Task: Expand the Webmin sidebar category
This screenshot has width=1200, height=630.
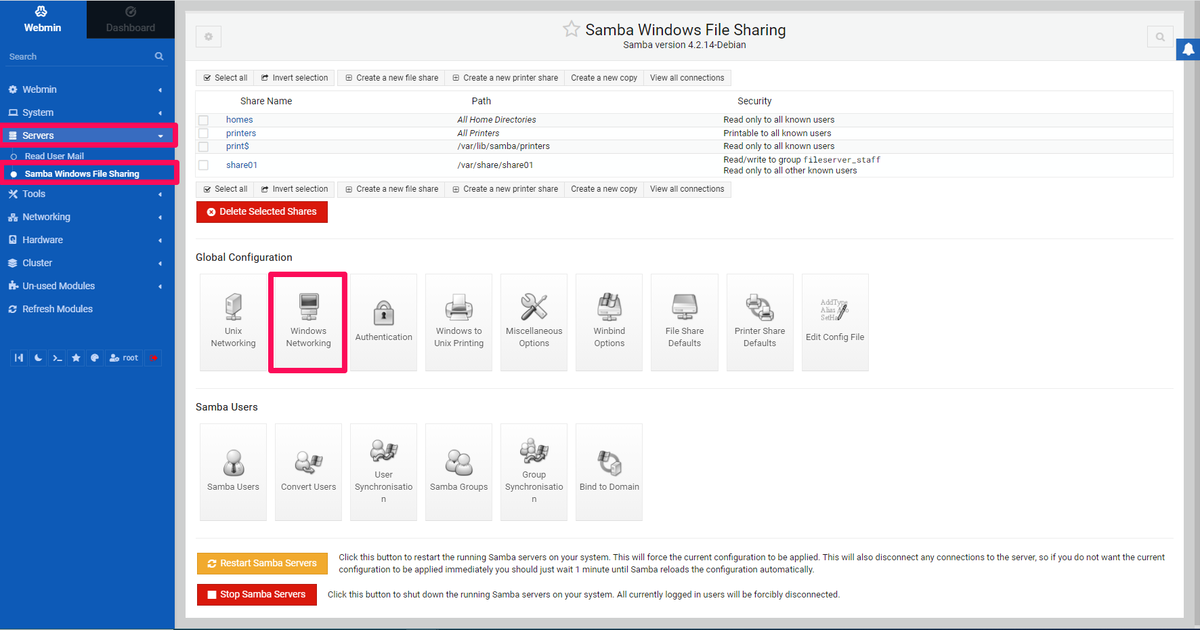Action: click(x=87, y=90)
